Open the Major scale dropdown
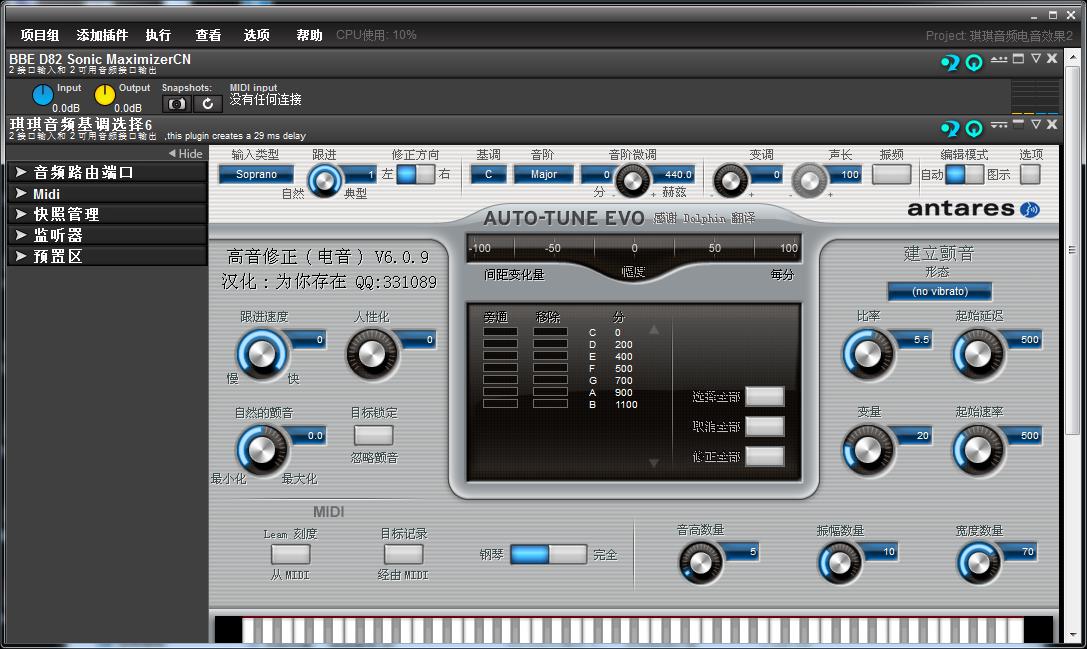1087x649 pixels. tap(544, 174)
